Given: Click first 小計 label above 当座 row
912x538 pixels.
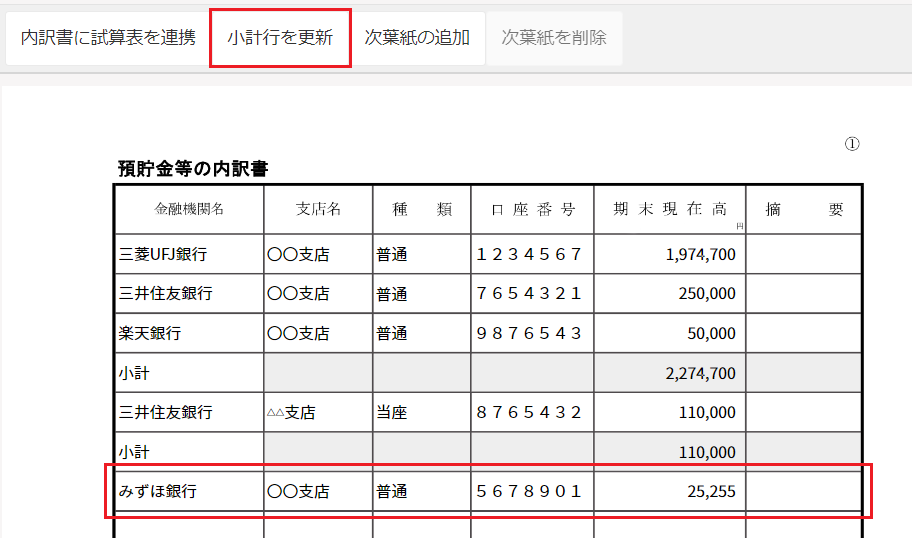Looking at the screenshot, I should click(x=134, y=373).
